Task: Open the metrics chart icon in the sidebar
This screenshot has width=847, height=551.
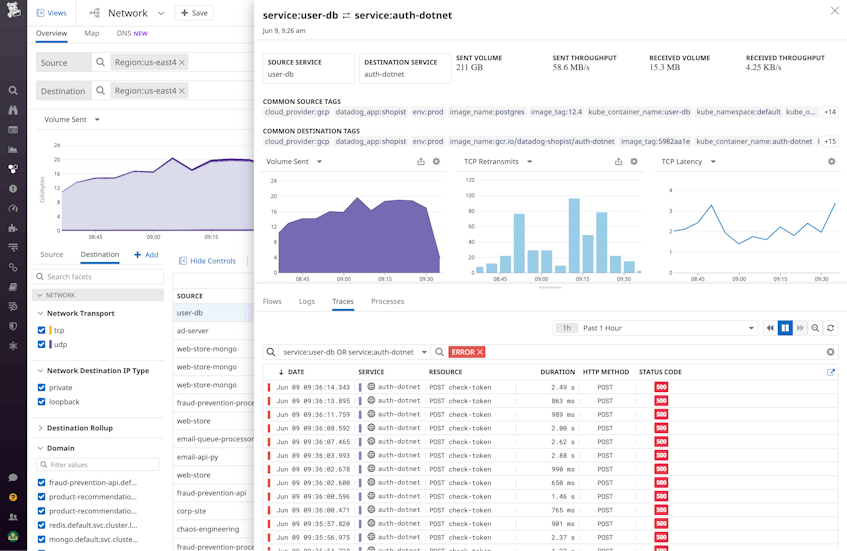Action: tap(13, 150)
